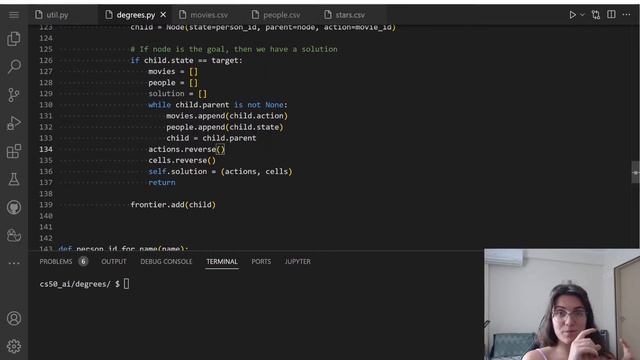Open the Problems panel tab

pos(56,262)
